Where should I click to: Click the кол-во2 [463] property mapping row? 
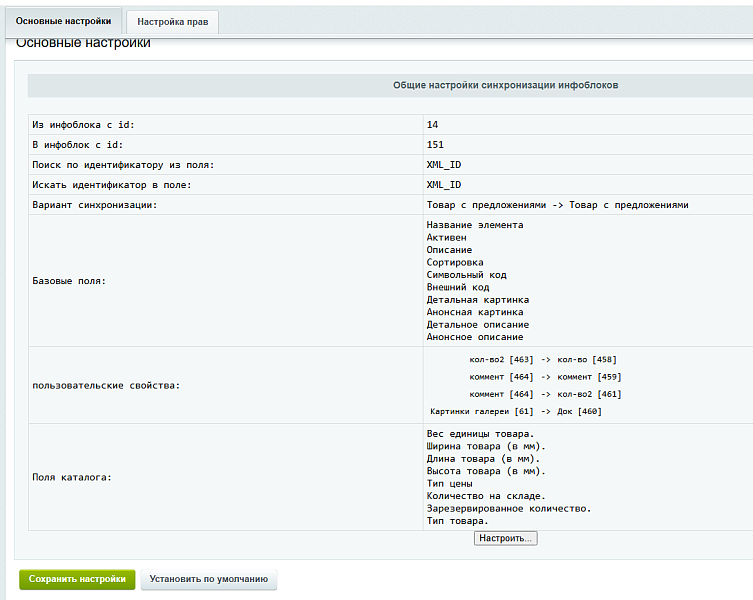coord(543,360)
